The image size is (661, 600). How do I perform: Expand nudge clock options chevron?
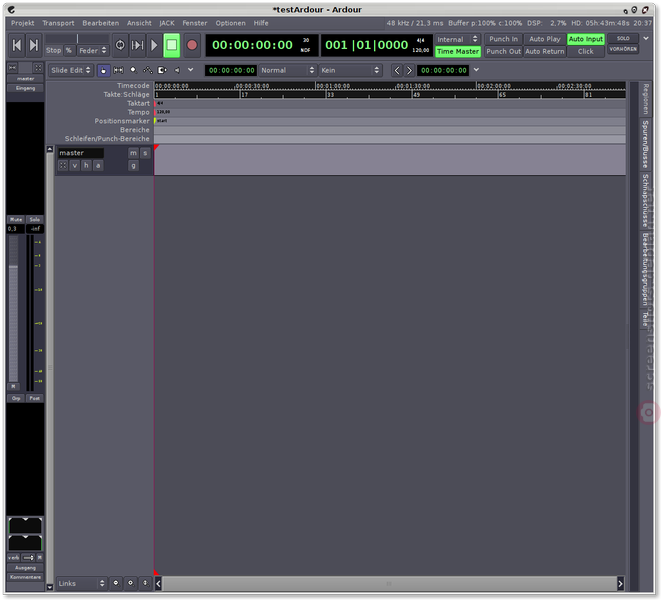pyautogui.click(x=476, y=70)
